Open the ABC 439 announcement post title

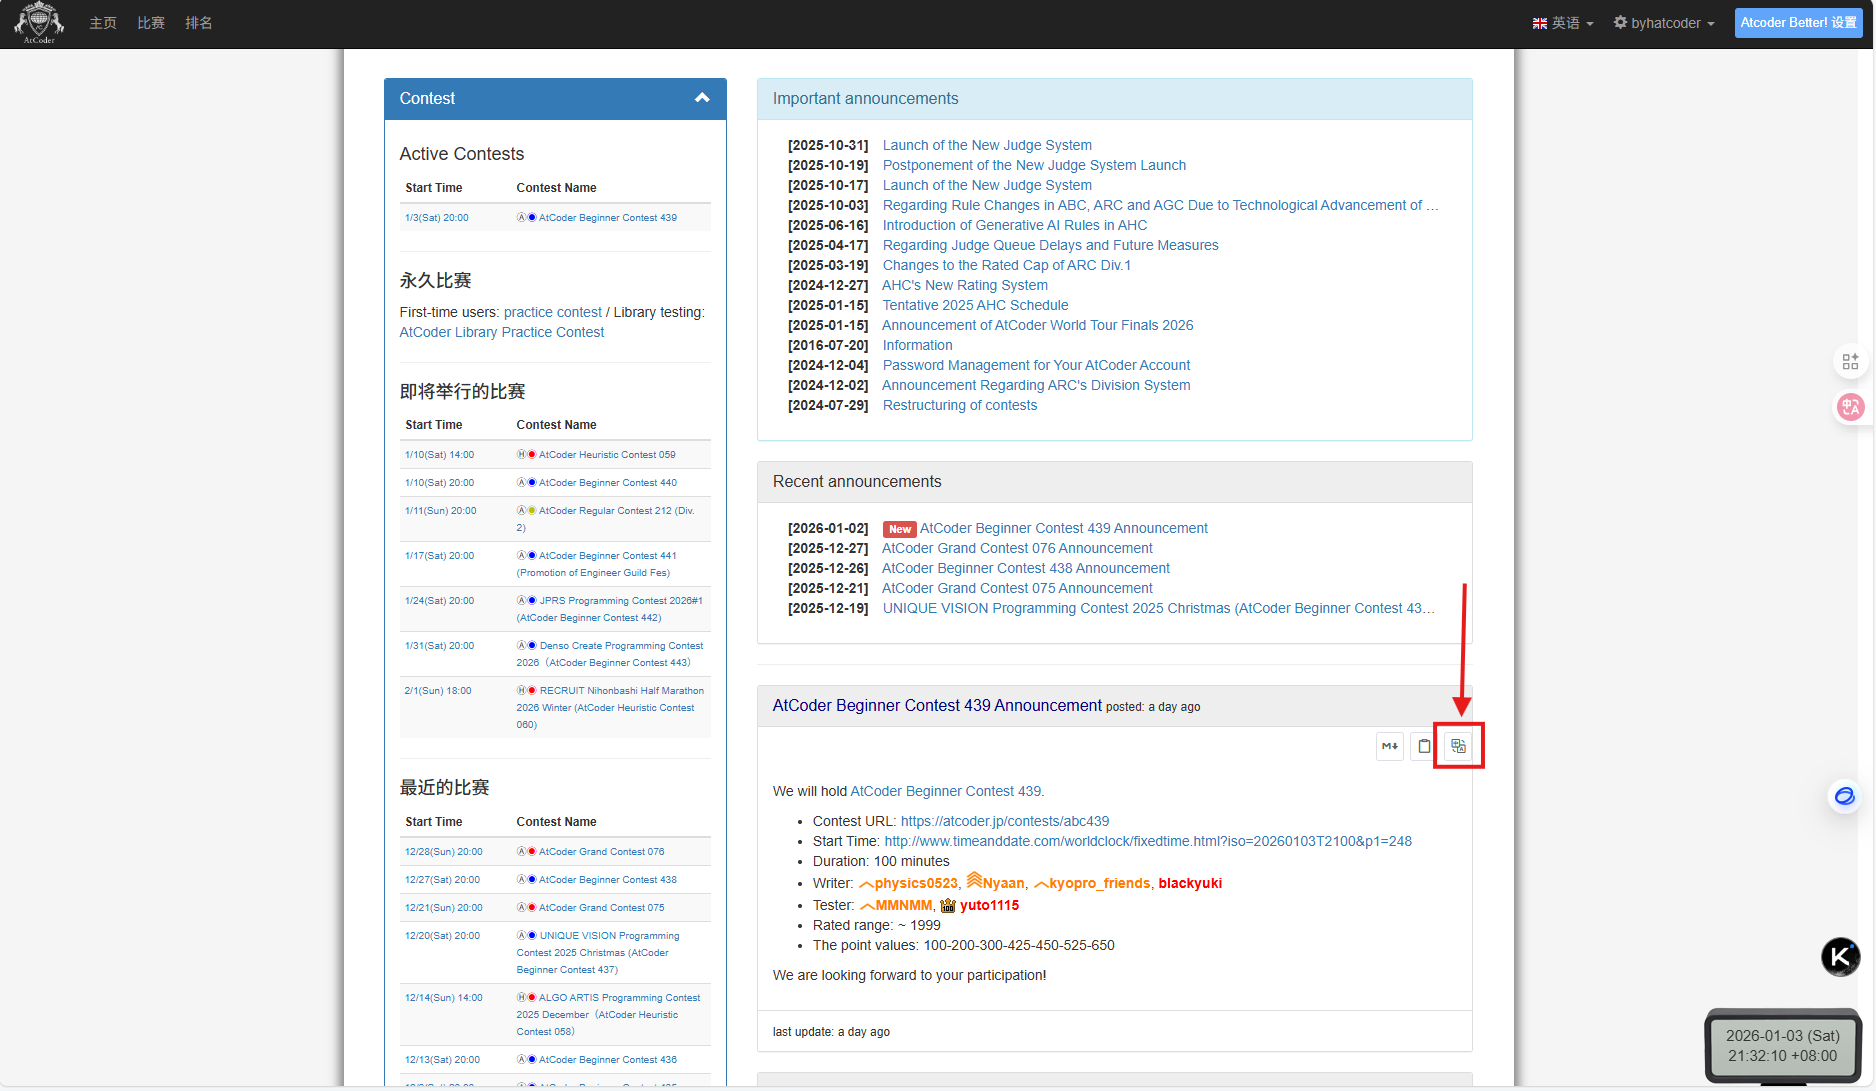click(937, 705)
